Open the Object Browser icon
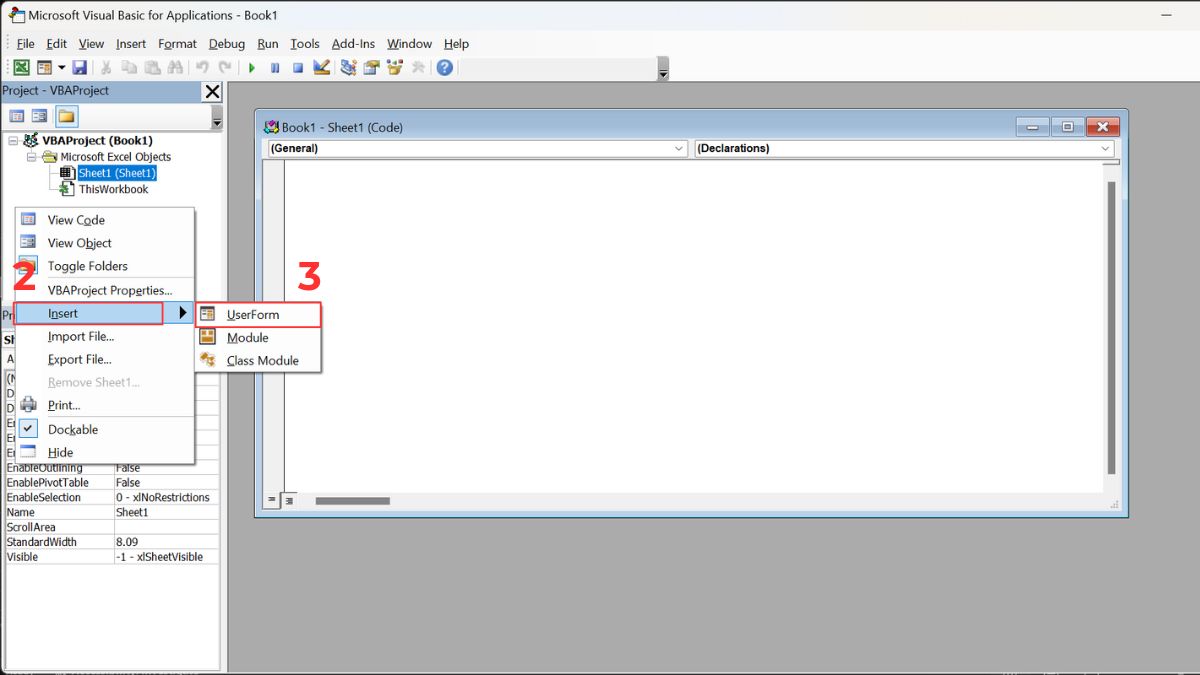1200x675 pixels. (394, 66)
